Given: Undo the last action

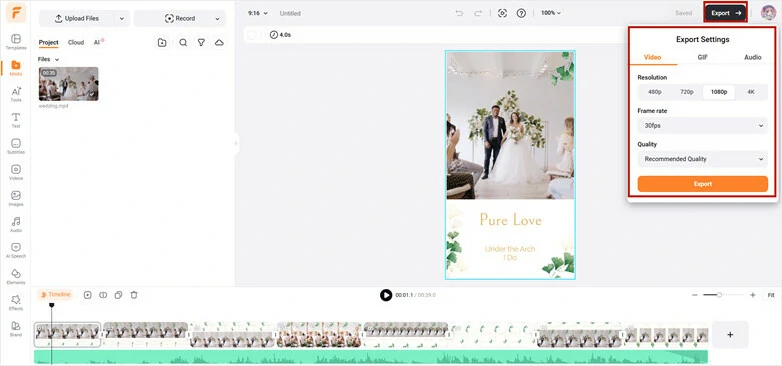Looking at the screenshot, I should (x=459, y=13).
